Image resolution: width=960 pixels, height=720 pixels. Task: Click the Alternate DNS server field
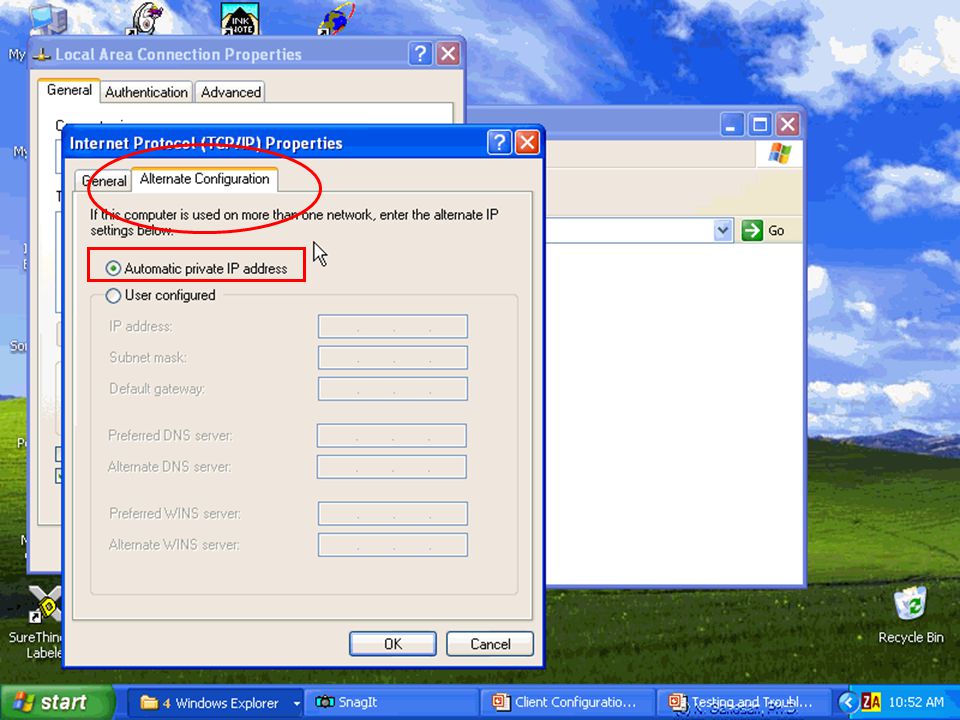(x=392, y=467)
